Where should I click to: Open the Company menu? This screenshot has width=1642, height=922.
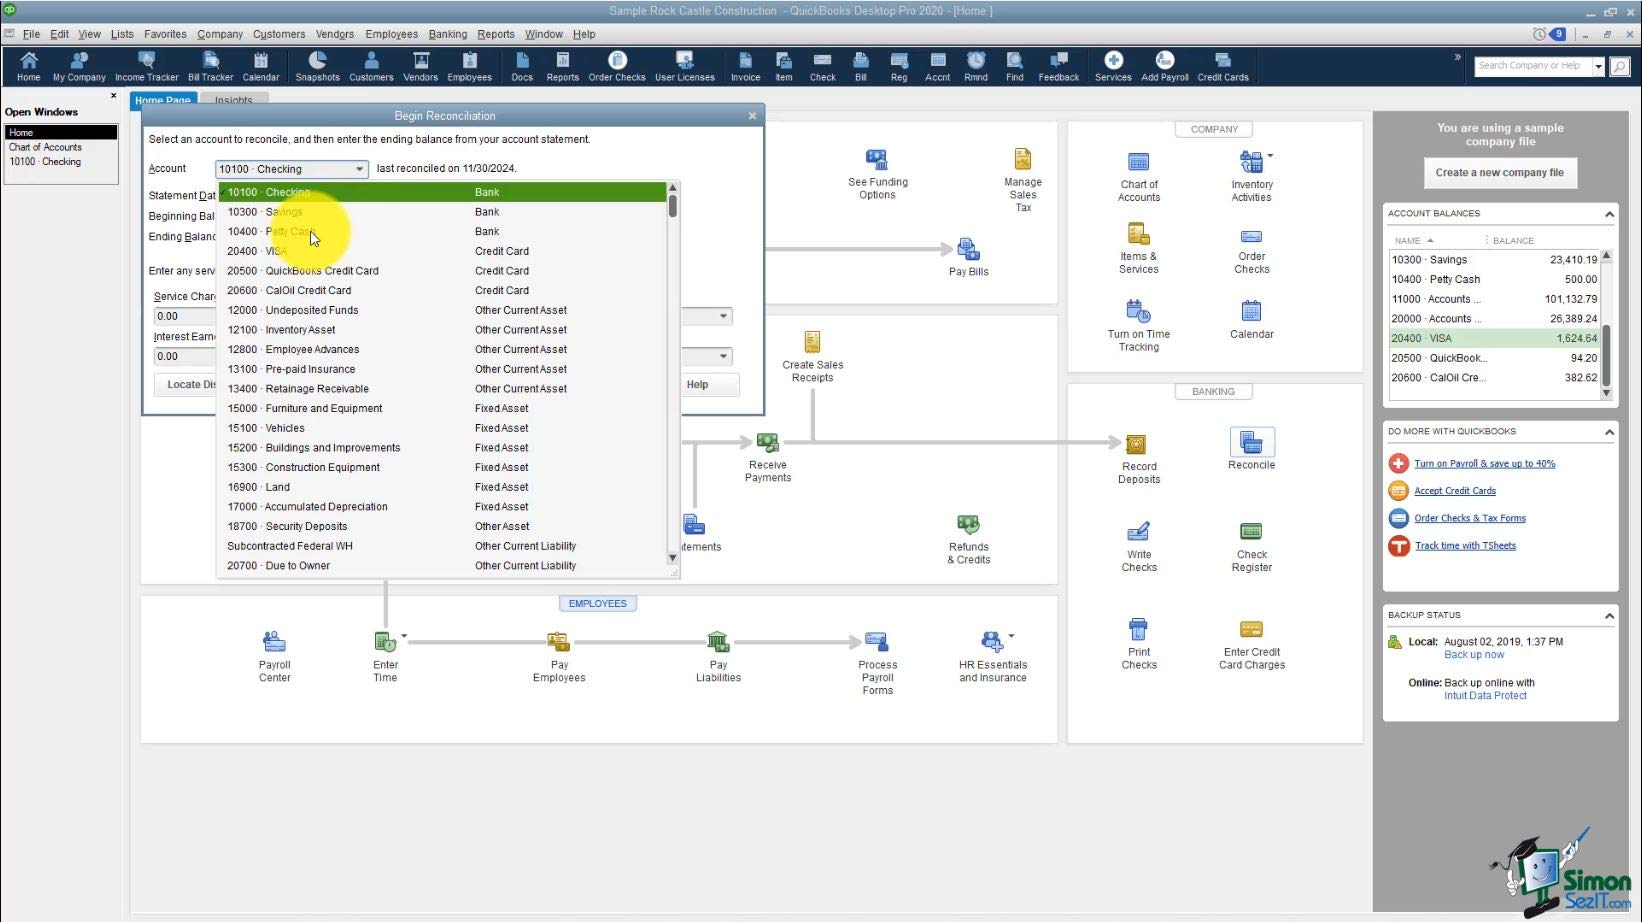tap(220, 34)
